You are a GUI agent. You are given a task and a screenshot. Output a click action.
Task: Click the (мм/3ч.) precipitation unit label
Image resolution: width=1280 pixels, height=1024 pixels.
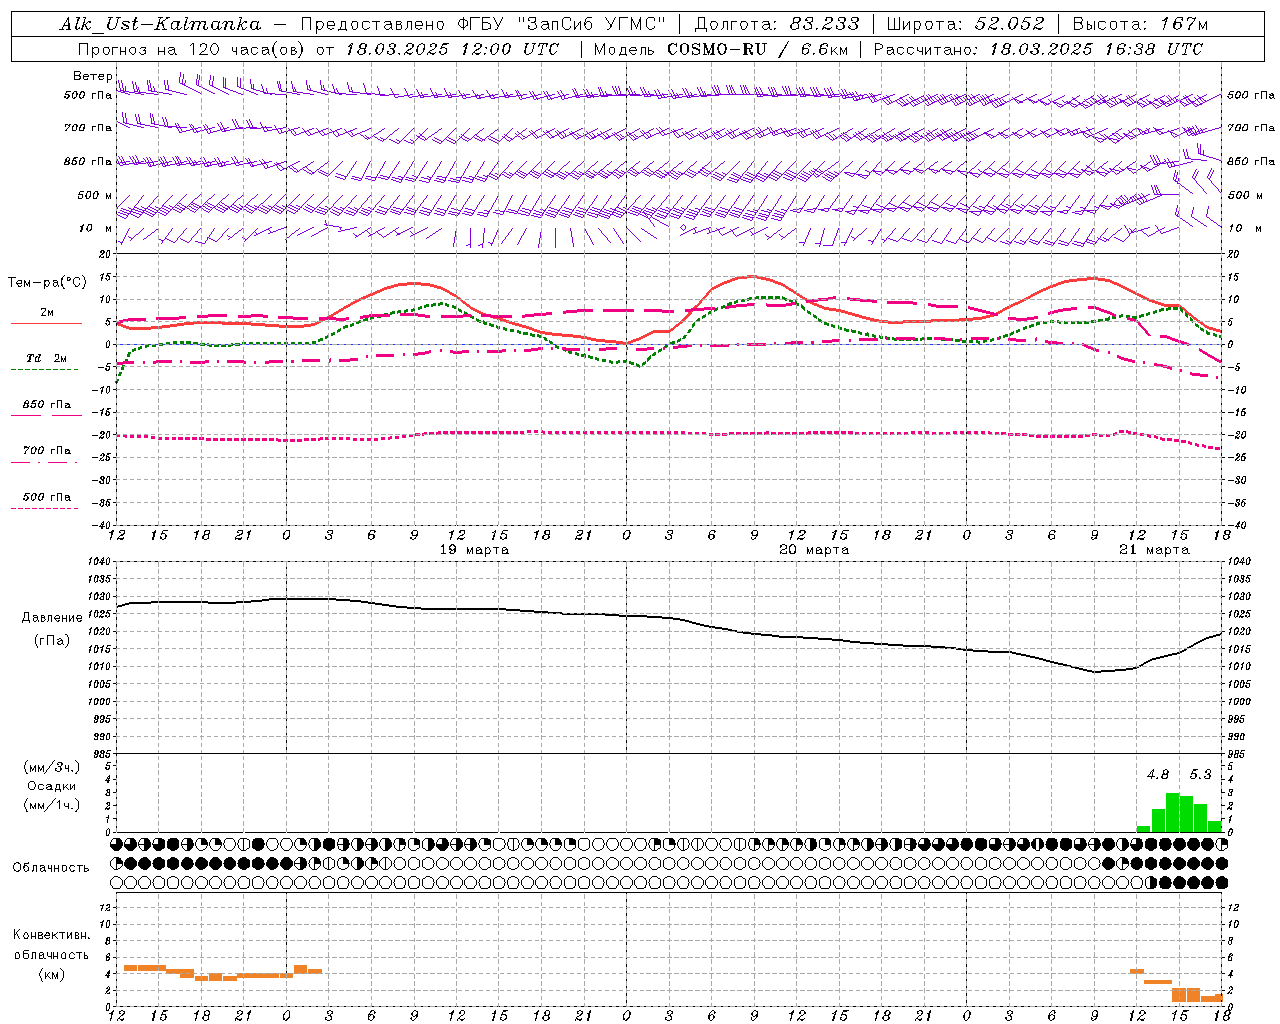click(52, 767)
